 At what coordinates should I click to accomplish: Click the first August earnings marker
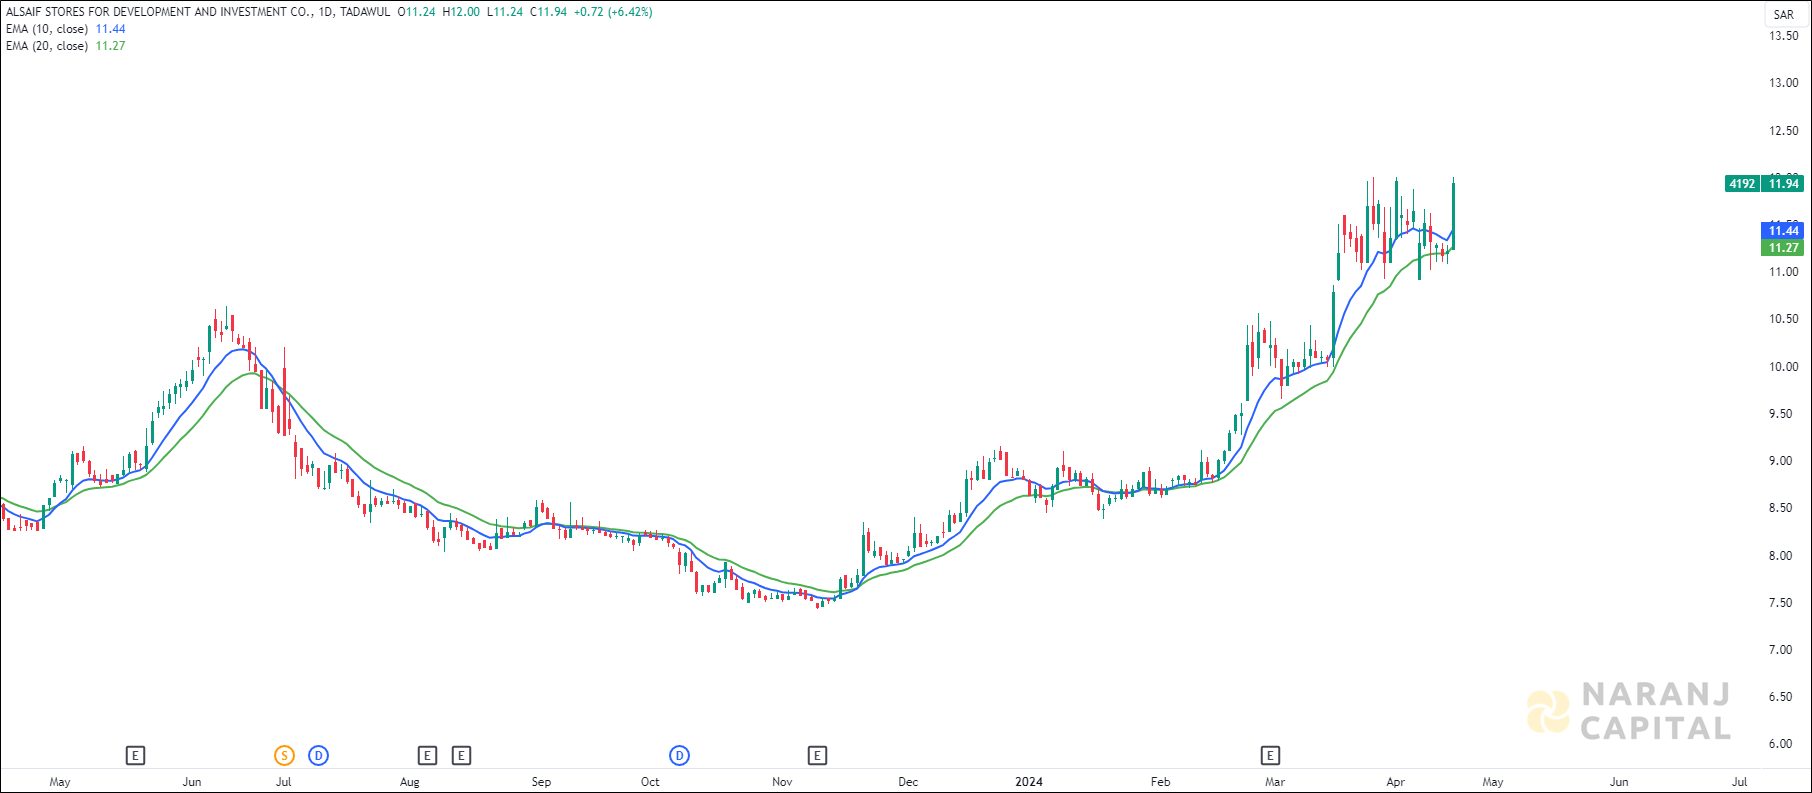coord(427,756)
